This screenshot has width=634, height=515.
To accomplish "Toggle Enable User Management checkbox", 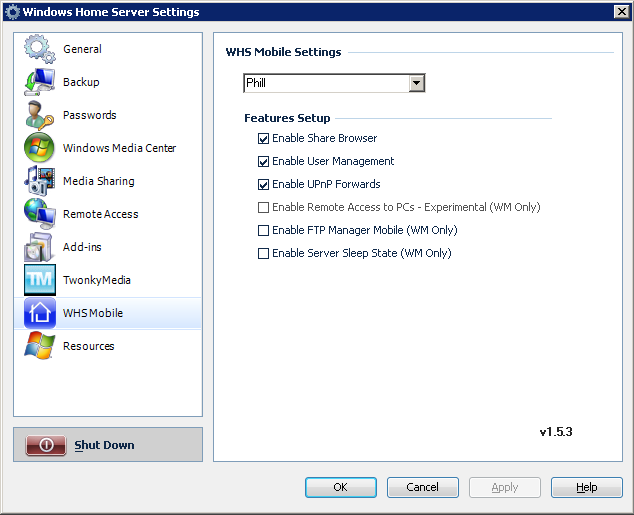I will pos(263,162).
